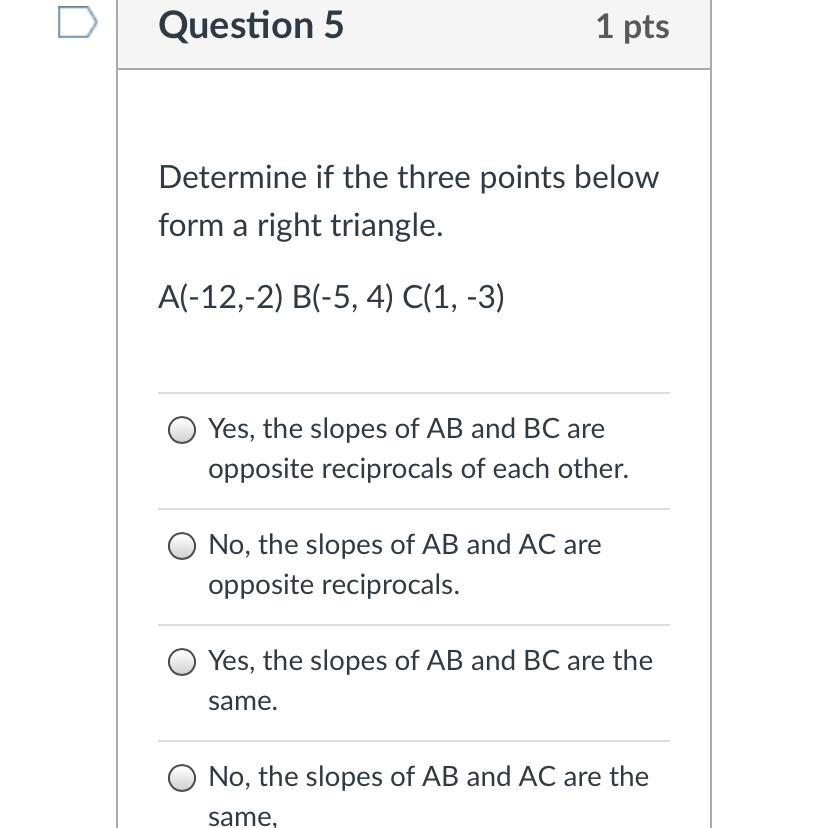The width and height of the screenshot is (828, 828).
Task: Select radio for 'Yes, AB and BC opposite reciprocals'
Action: [182, 430]
